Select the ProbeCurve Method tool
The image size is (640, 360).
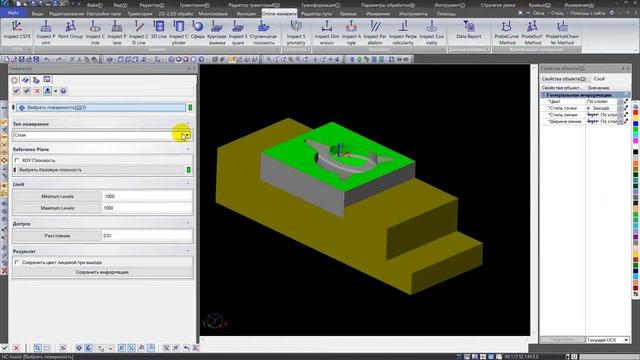click(x=507, y=32)
